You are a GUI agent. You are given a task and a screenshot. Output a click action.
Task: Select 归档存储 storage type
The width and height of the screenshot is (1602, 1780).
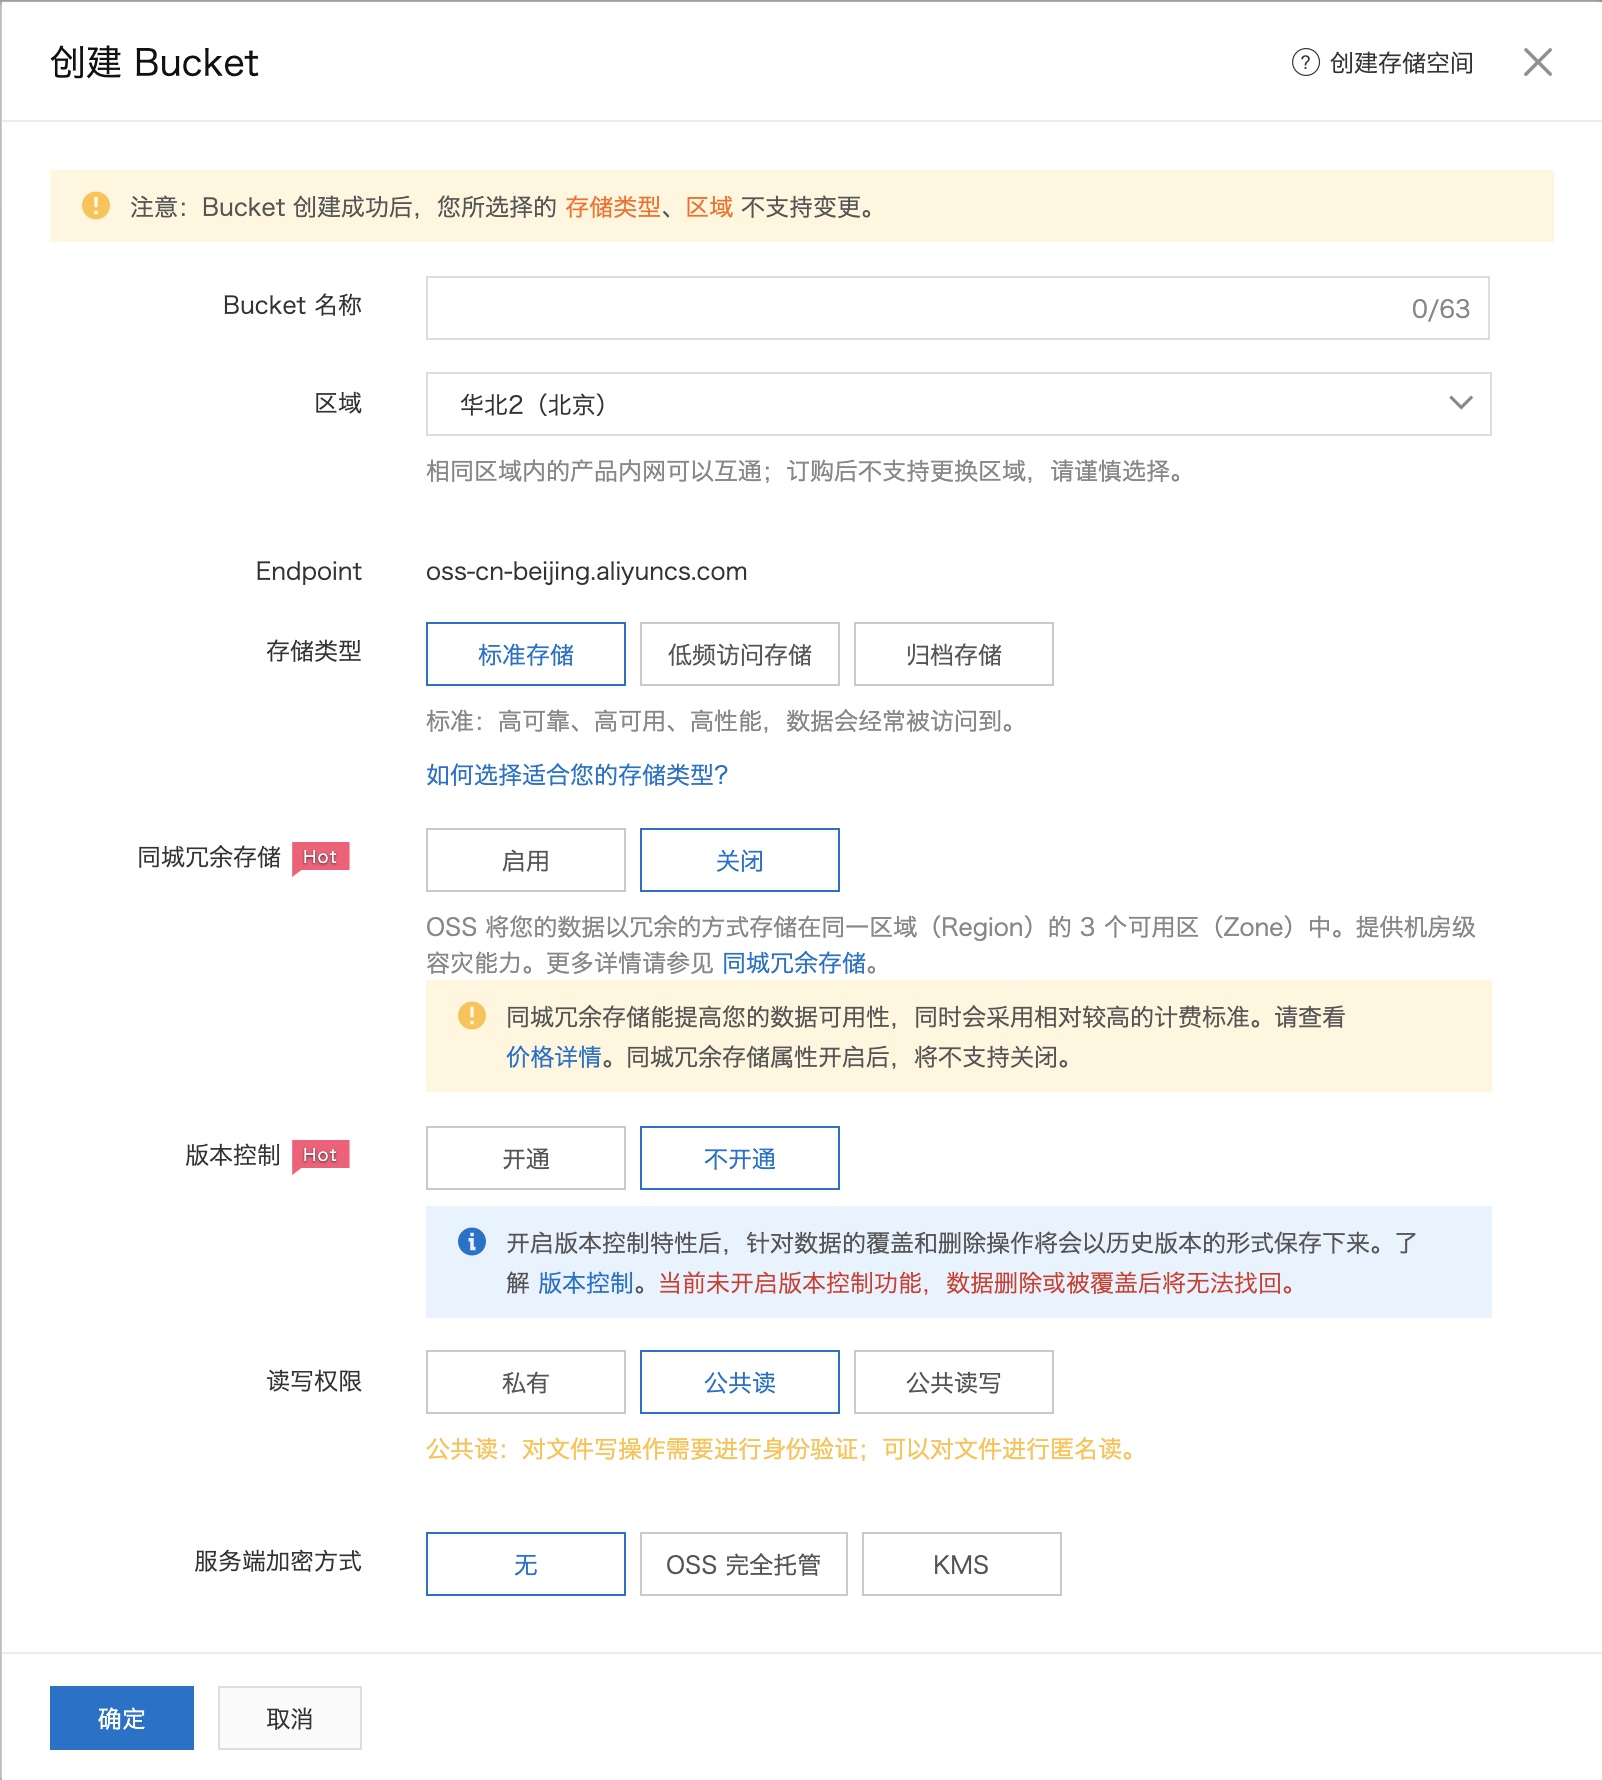(953, 655)
